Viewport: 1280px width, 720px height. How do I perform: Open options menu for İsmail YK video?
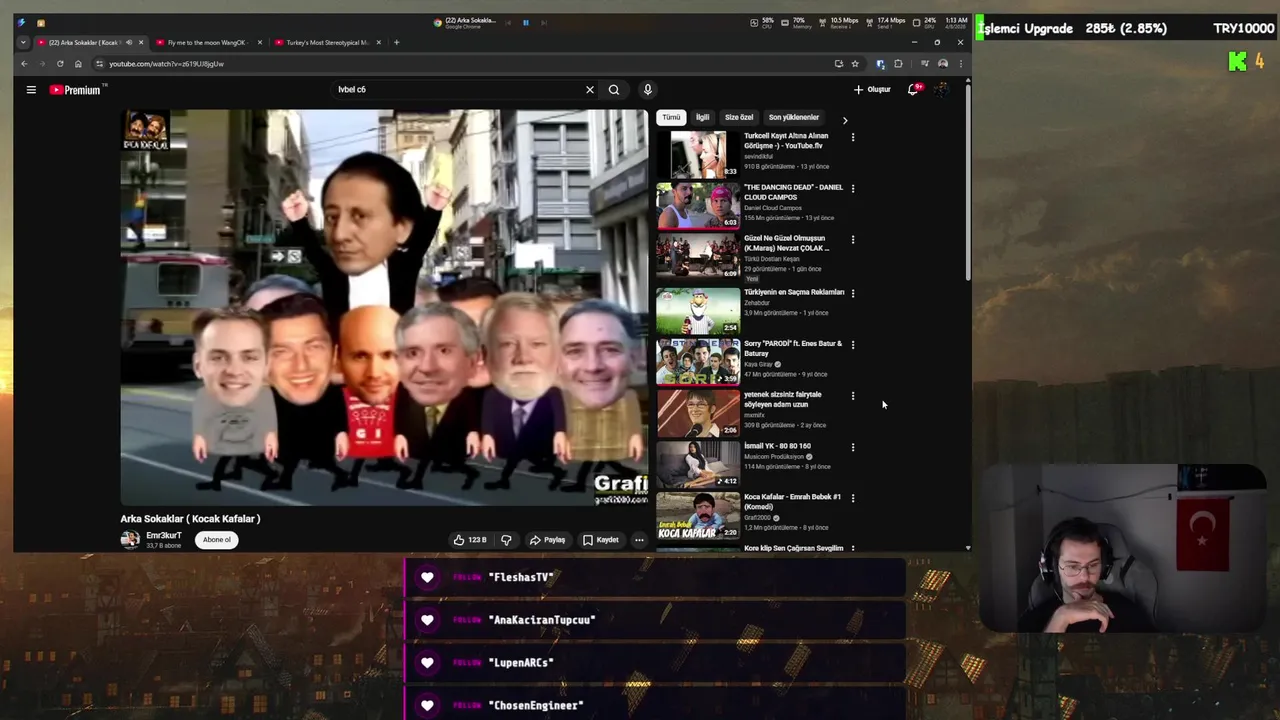click(853, 447)
